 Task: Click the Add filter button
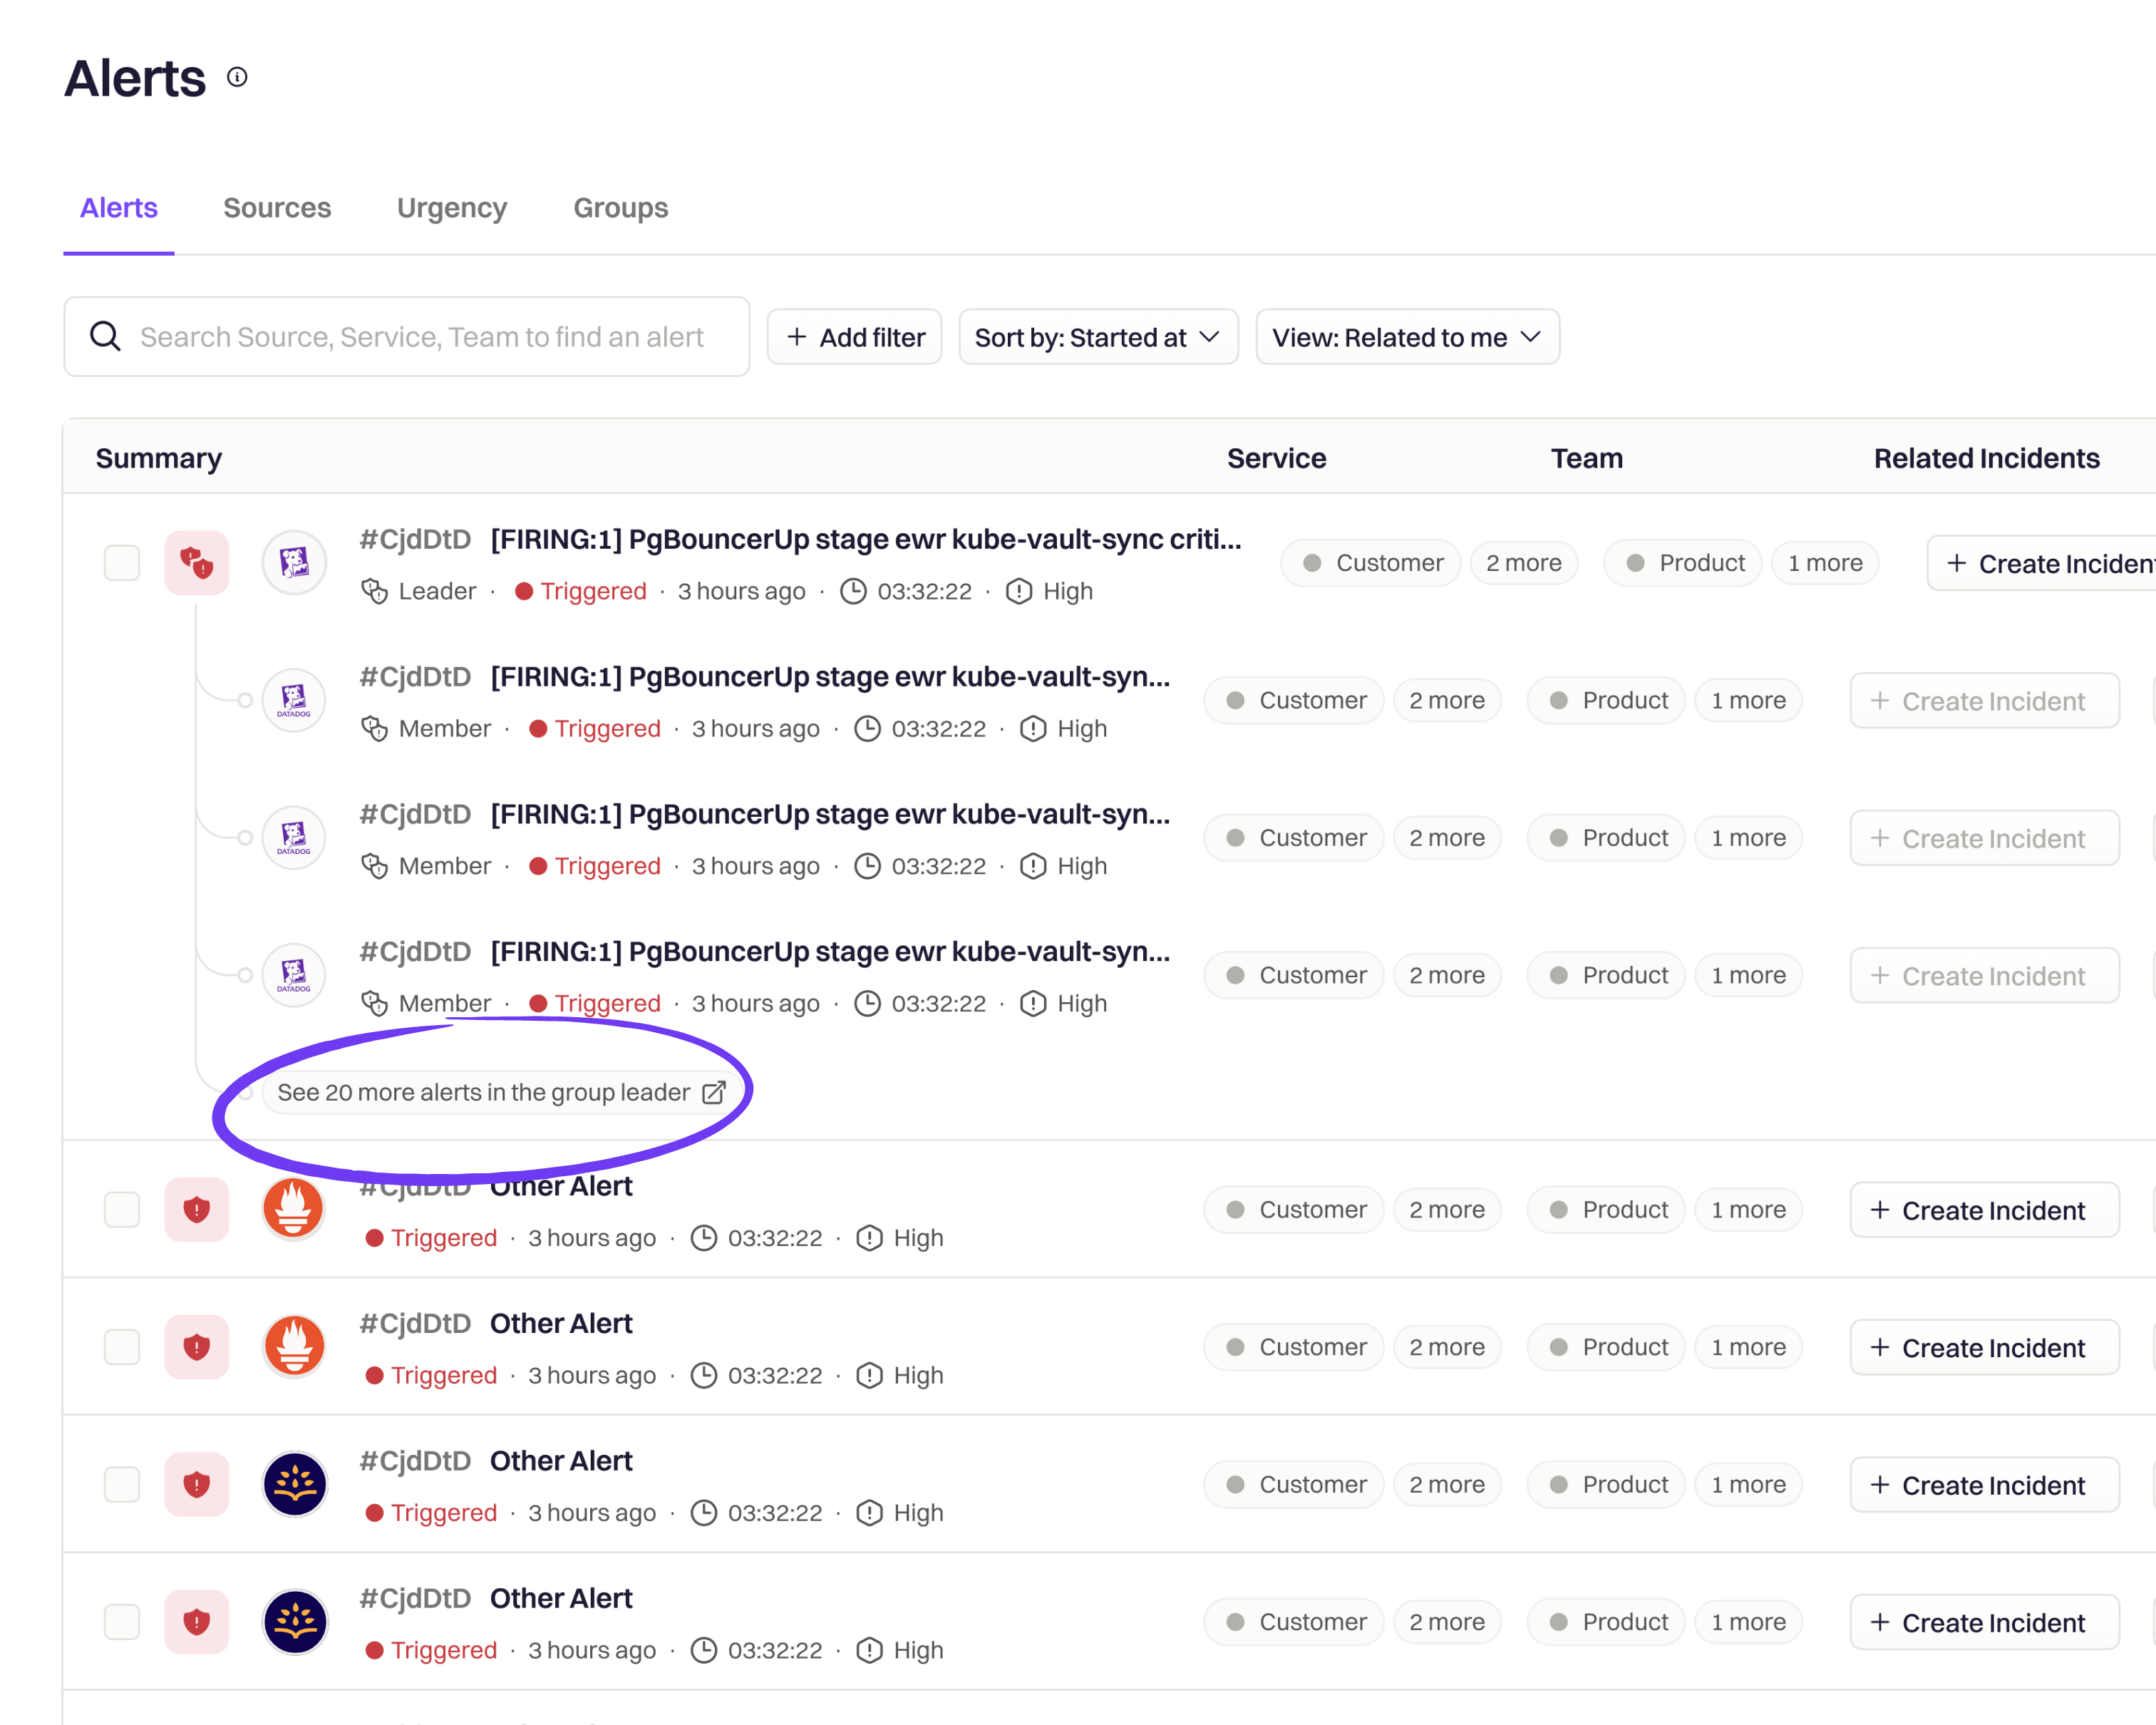coord(855,337)
